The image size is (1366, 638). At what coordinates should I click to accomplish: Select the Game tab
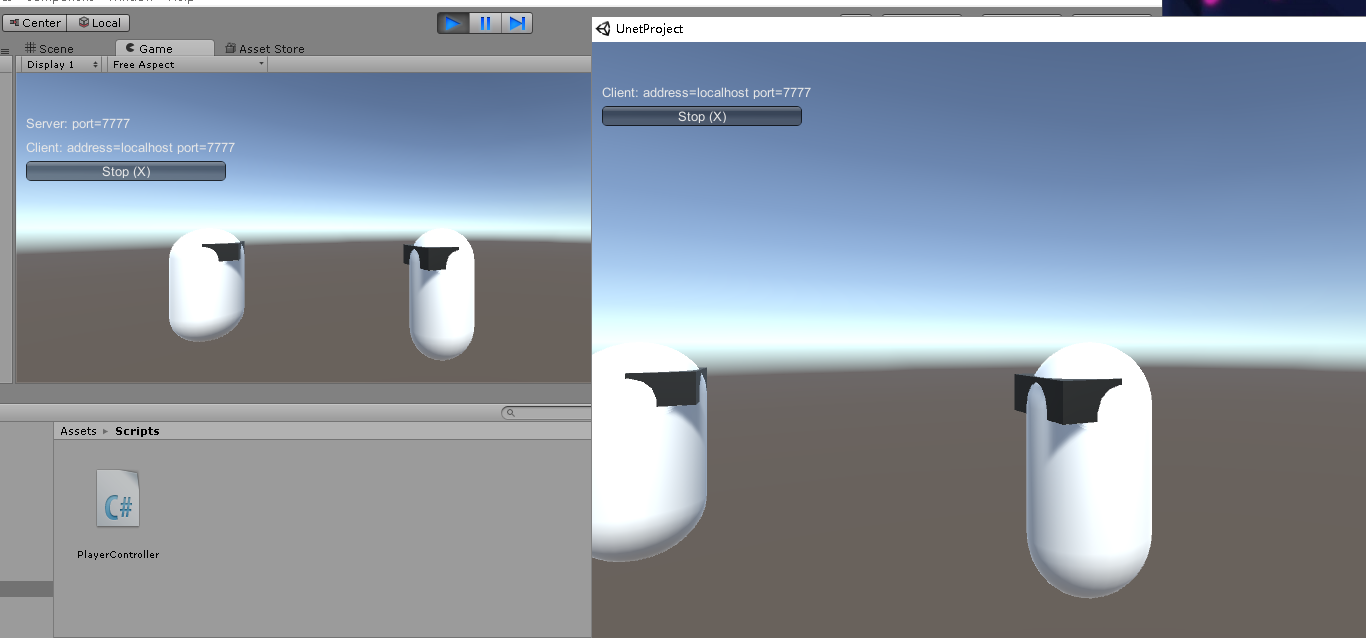pos(164,48)
